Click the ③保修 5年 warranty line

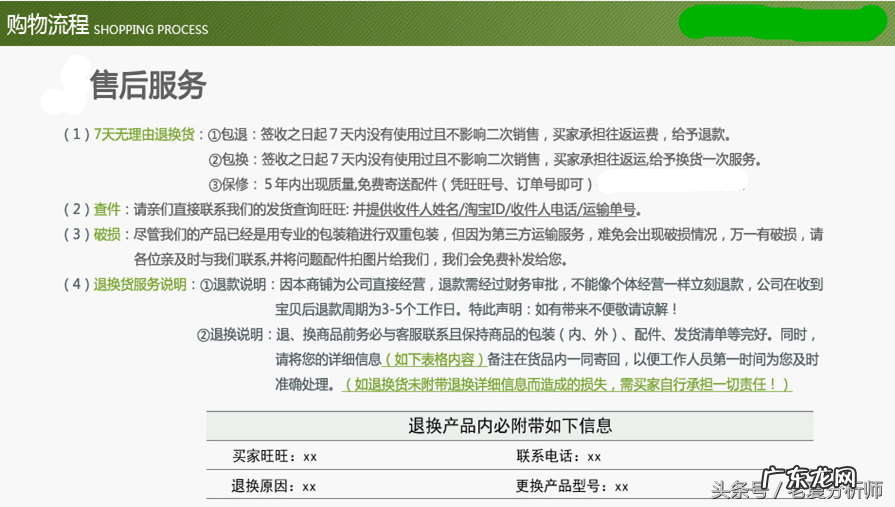pyautogui.click(x=401, y=184)
